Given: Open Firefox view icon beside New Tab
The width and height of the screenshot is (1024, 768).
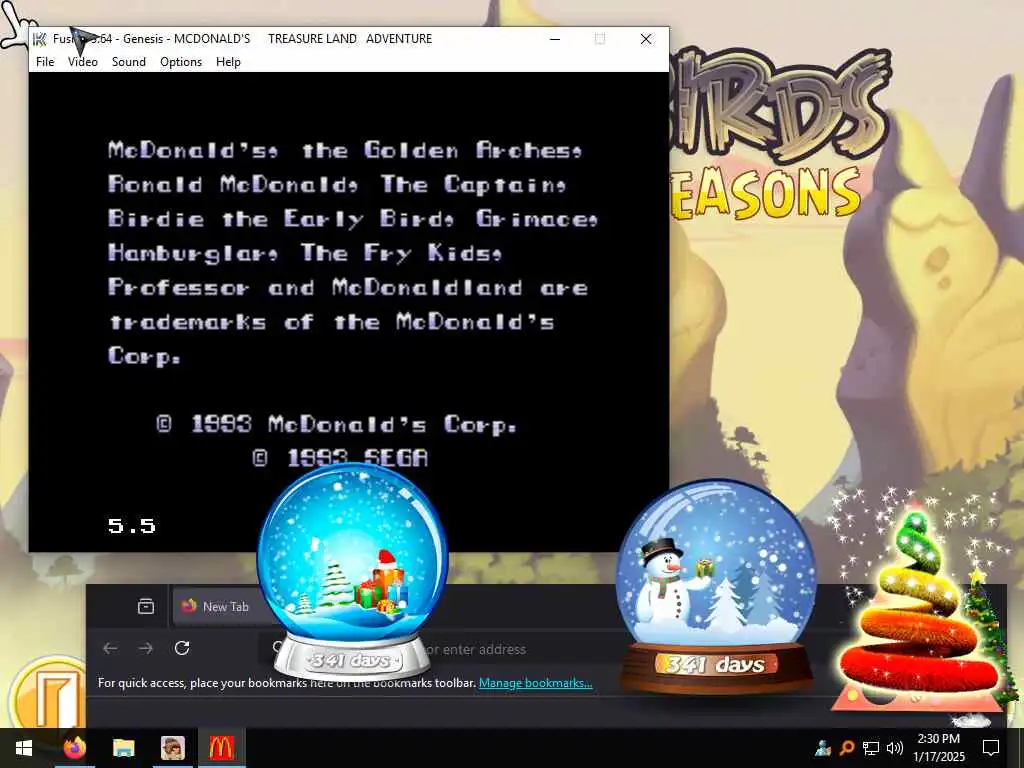Looking at the screenshot, I should 146,607.
